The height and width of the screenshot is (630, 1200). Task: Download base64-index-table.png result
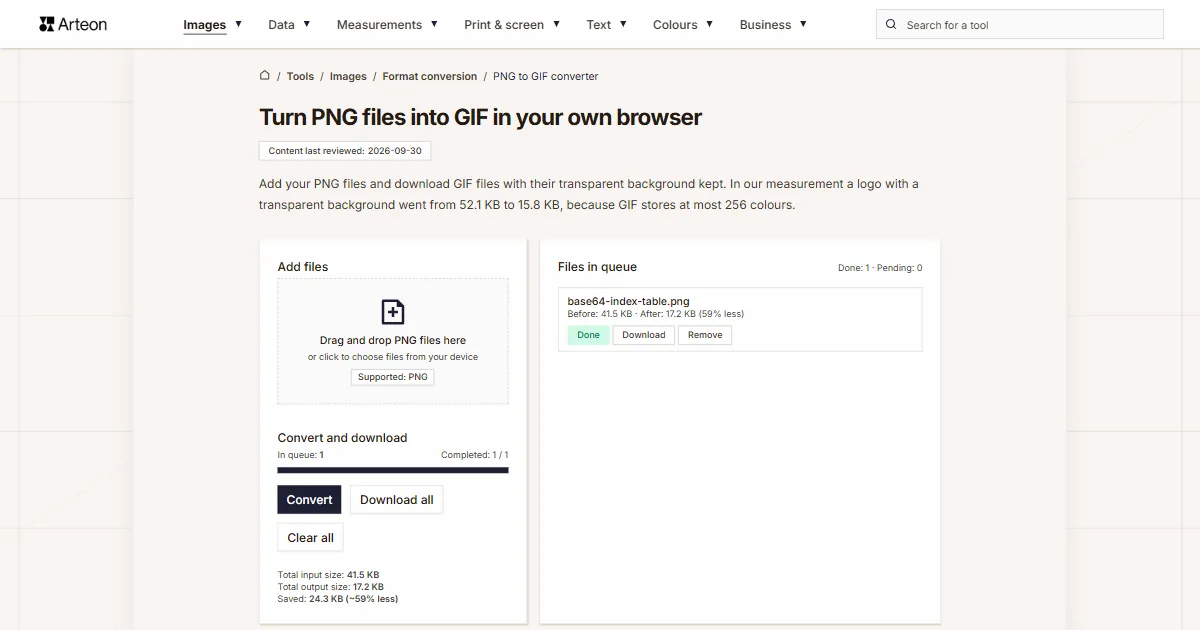[x=644, y=335]
